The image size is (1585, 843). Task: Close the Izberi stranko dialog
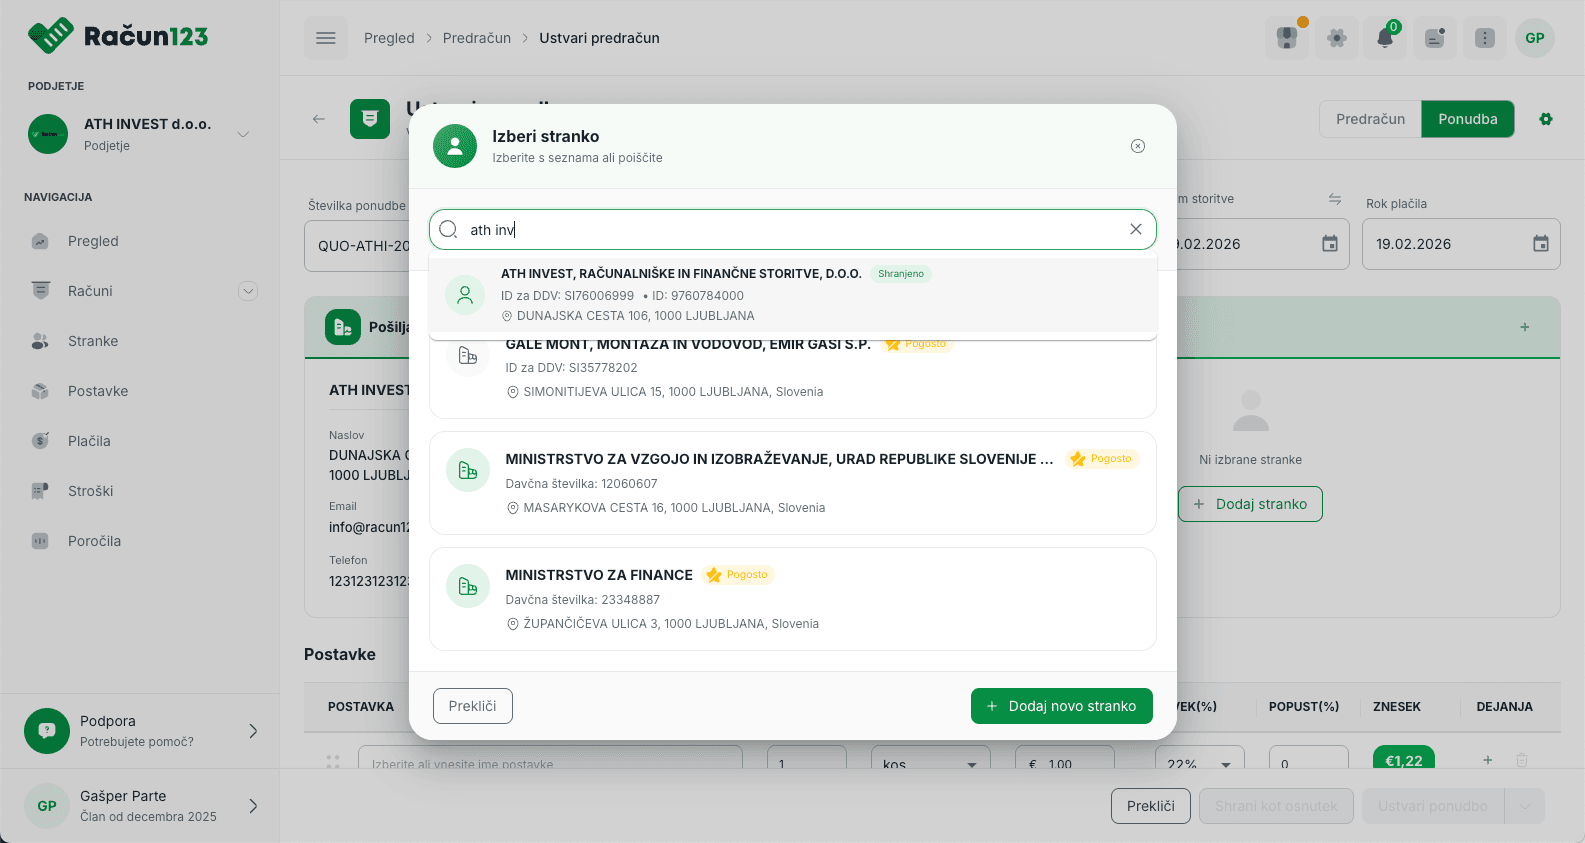(1137, 146)
